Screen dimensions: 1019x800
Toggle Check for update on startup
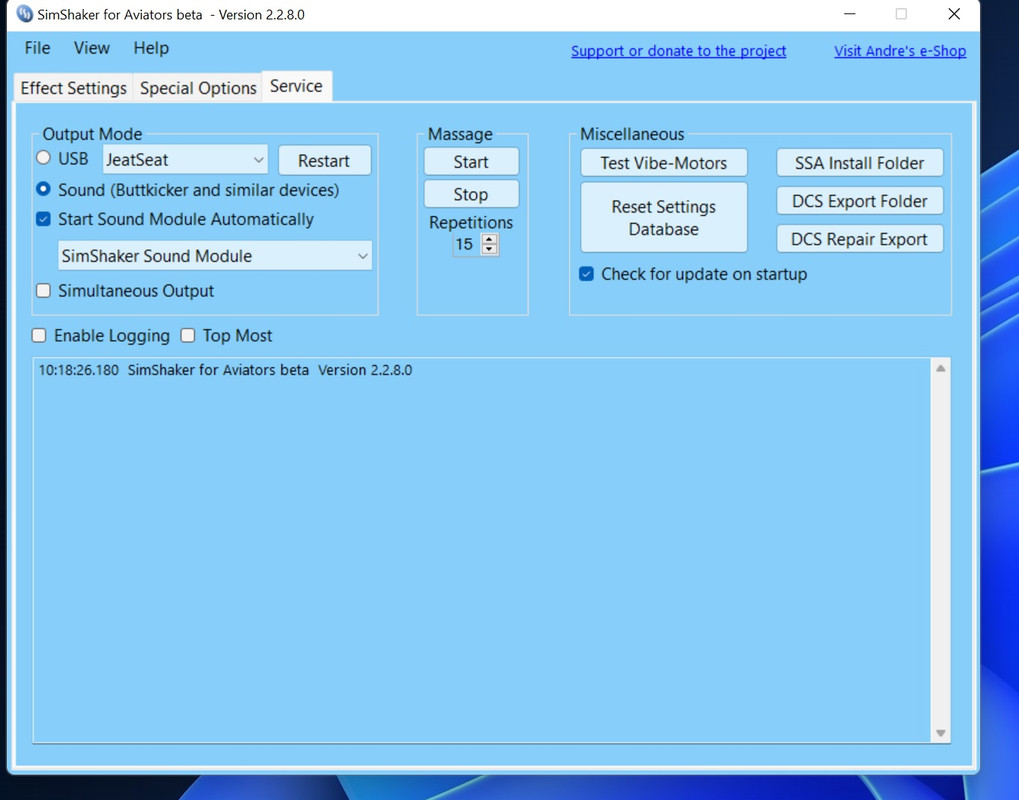point(586,274)
